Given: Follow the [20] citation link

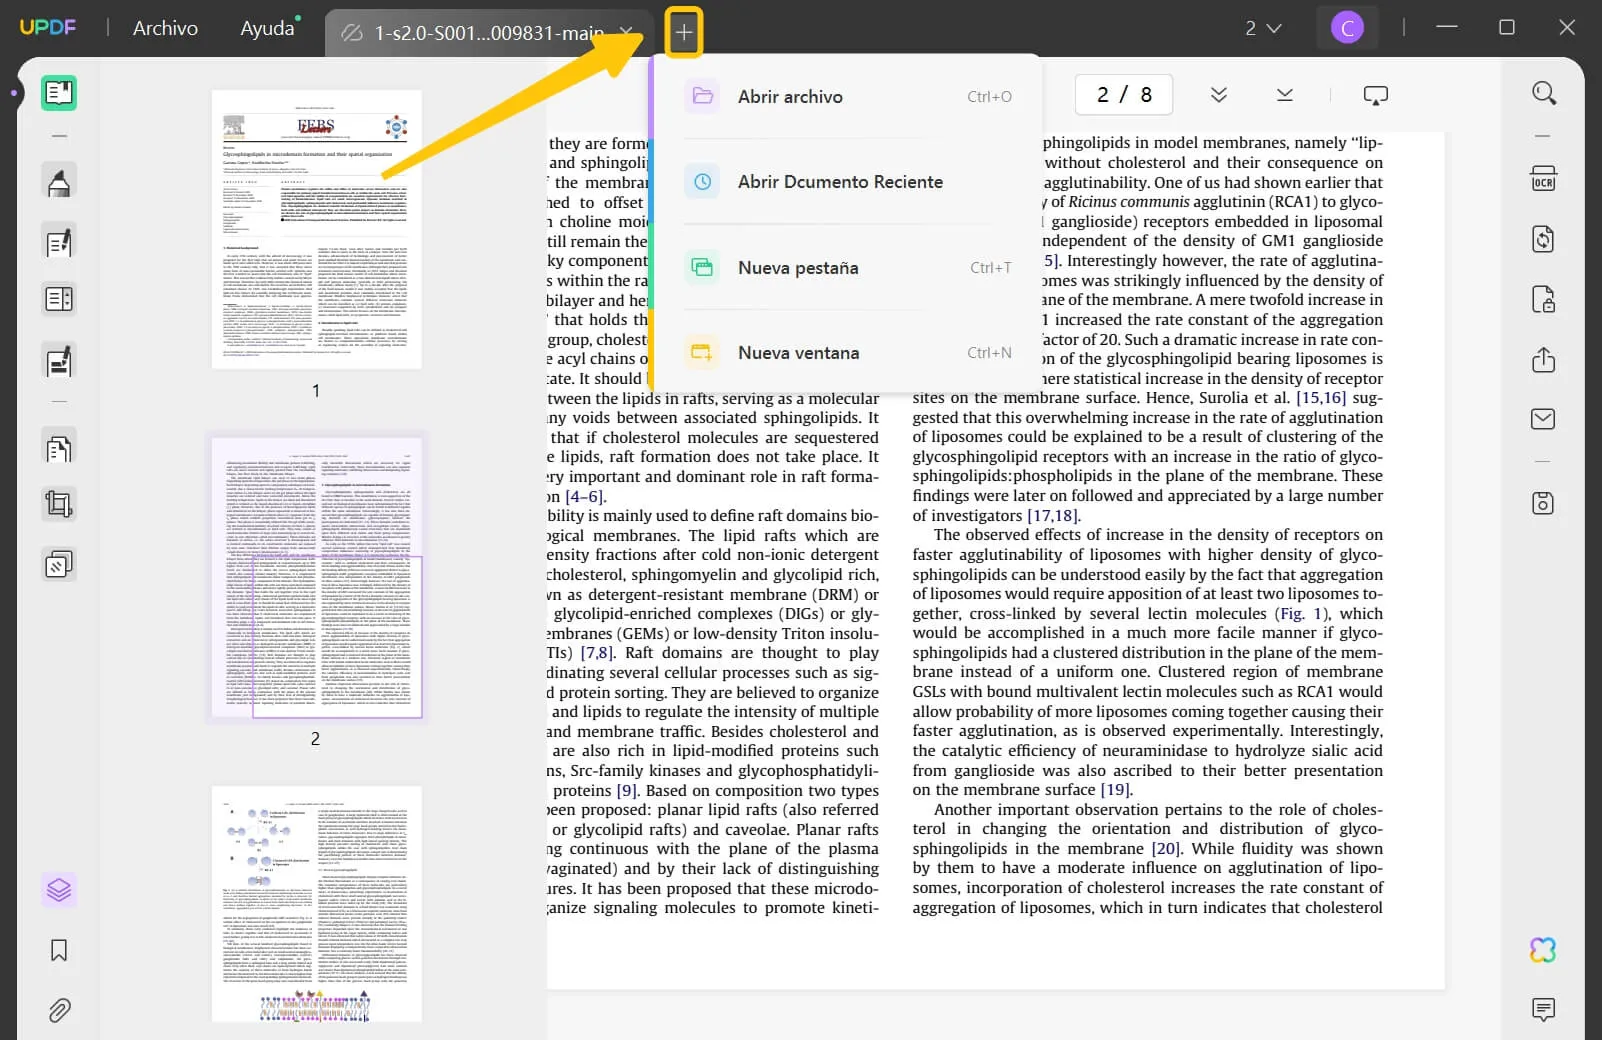Looking at the screenshot, I should 1166,849.
